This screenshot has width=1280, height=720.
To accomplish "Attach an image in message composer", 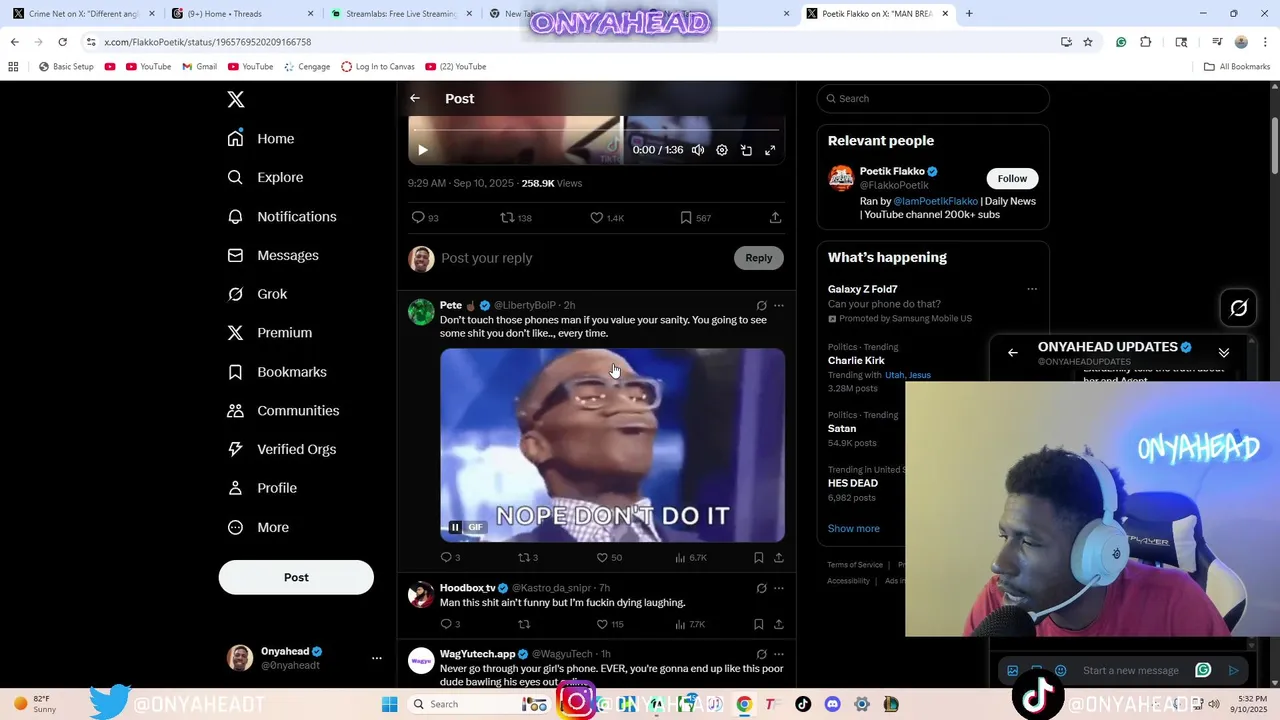I will point(1013,671).
